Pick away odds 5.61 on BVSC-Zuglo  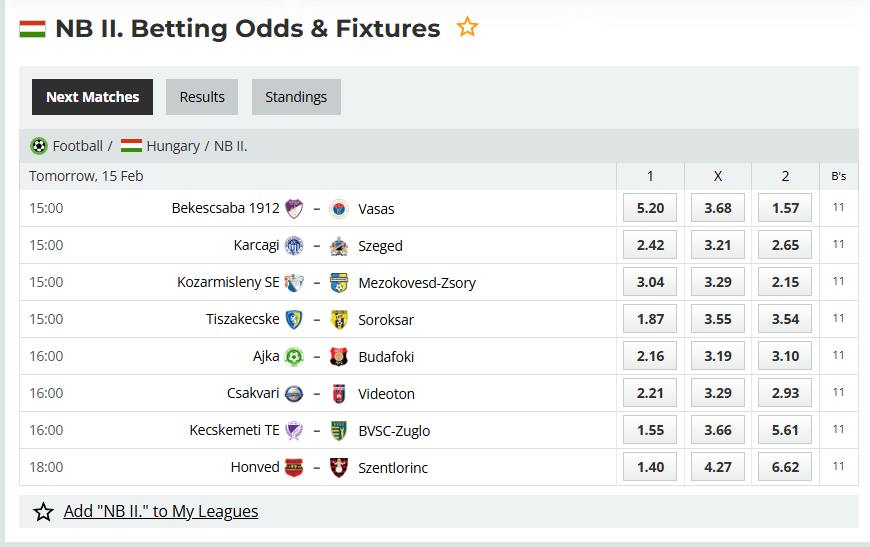pos(785,430)
